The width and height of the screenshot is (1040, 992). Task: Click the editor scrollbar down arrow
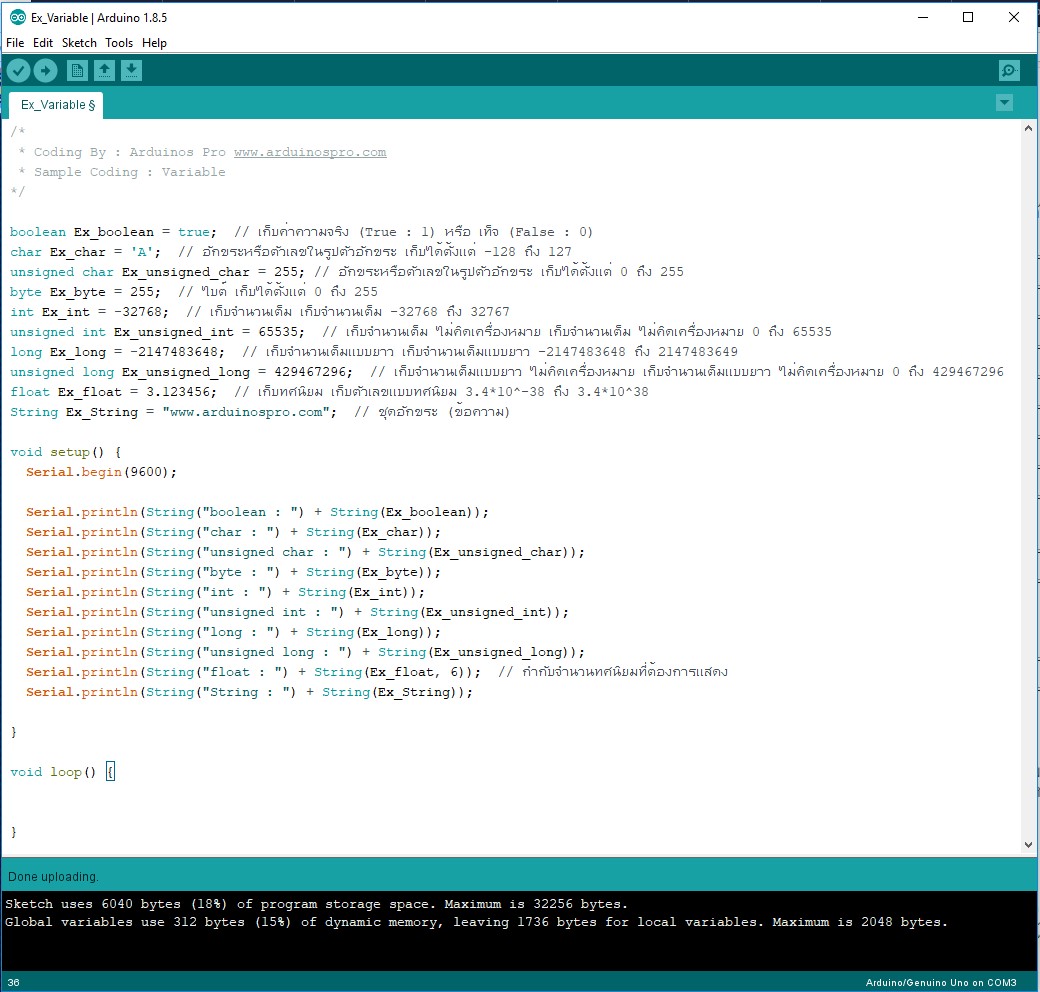(1029, 845)
